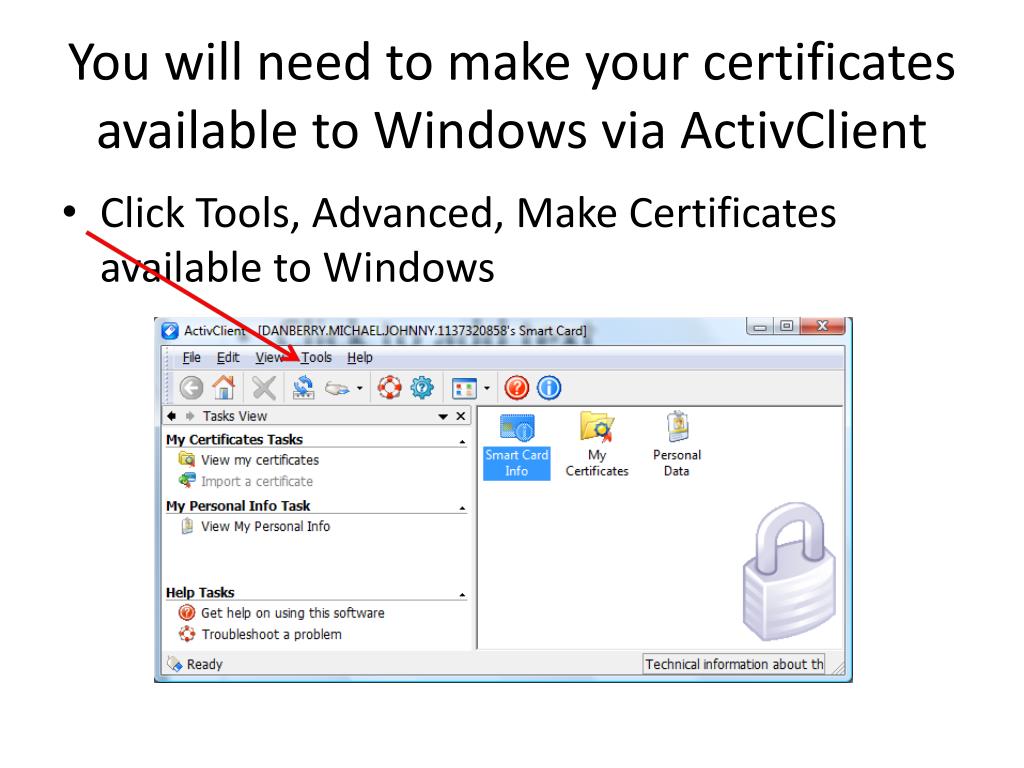This screenshot has width=1024, height=768.
Task: Click the blue gear question mark icon
Action: pyautogui.click(x=422, y=388)
